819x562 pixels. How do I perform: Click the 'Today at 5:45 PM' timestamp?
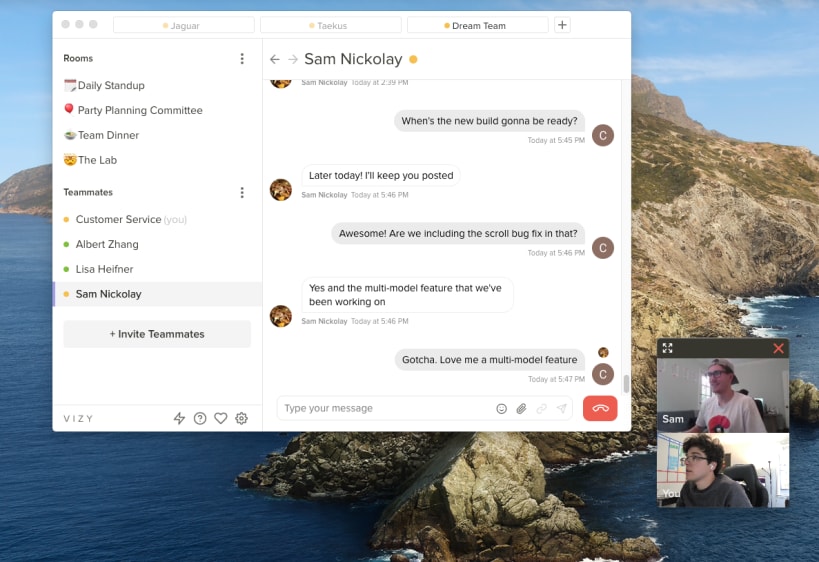tap(556, 140)
